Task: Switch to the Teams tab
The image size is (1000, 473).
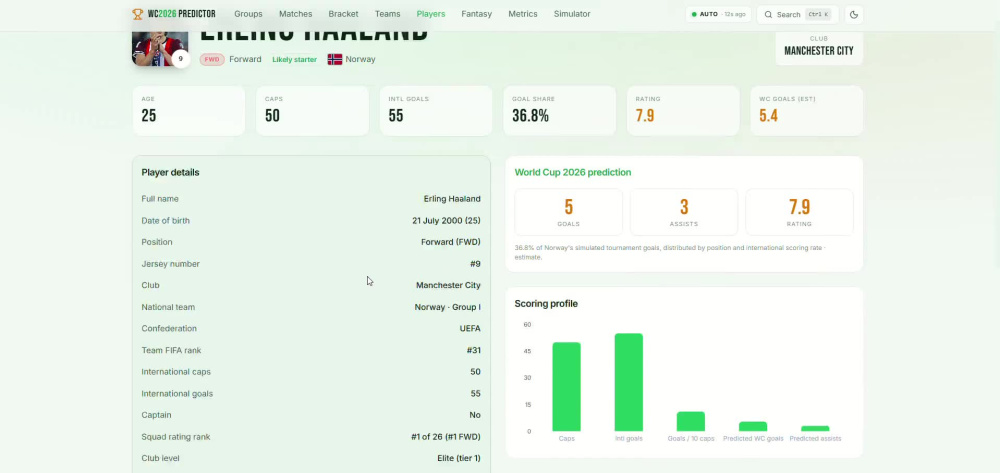Action: 388,14
